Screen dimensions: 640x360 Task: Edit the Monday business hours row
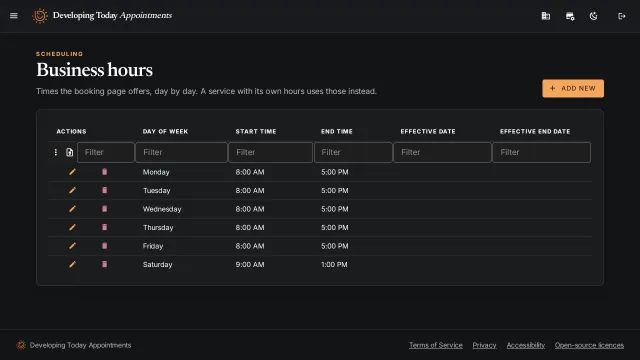(72, 172)
